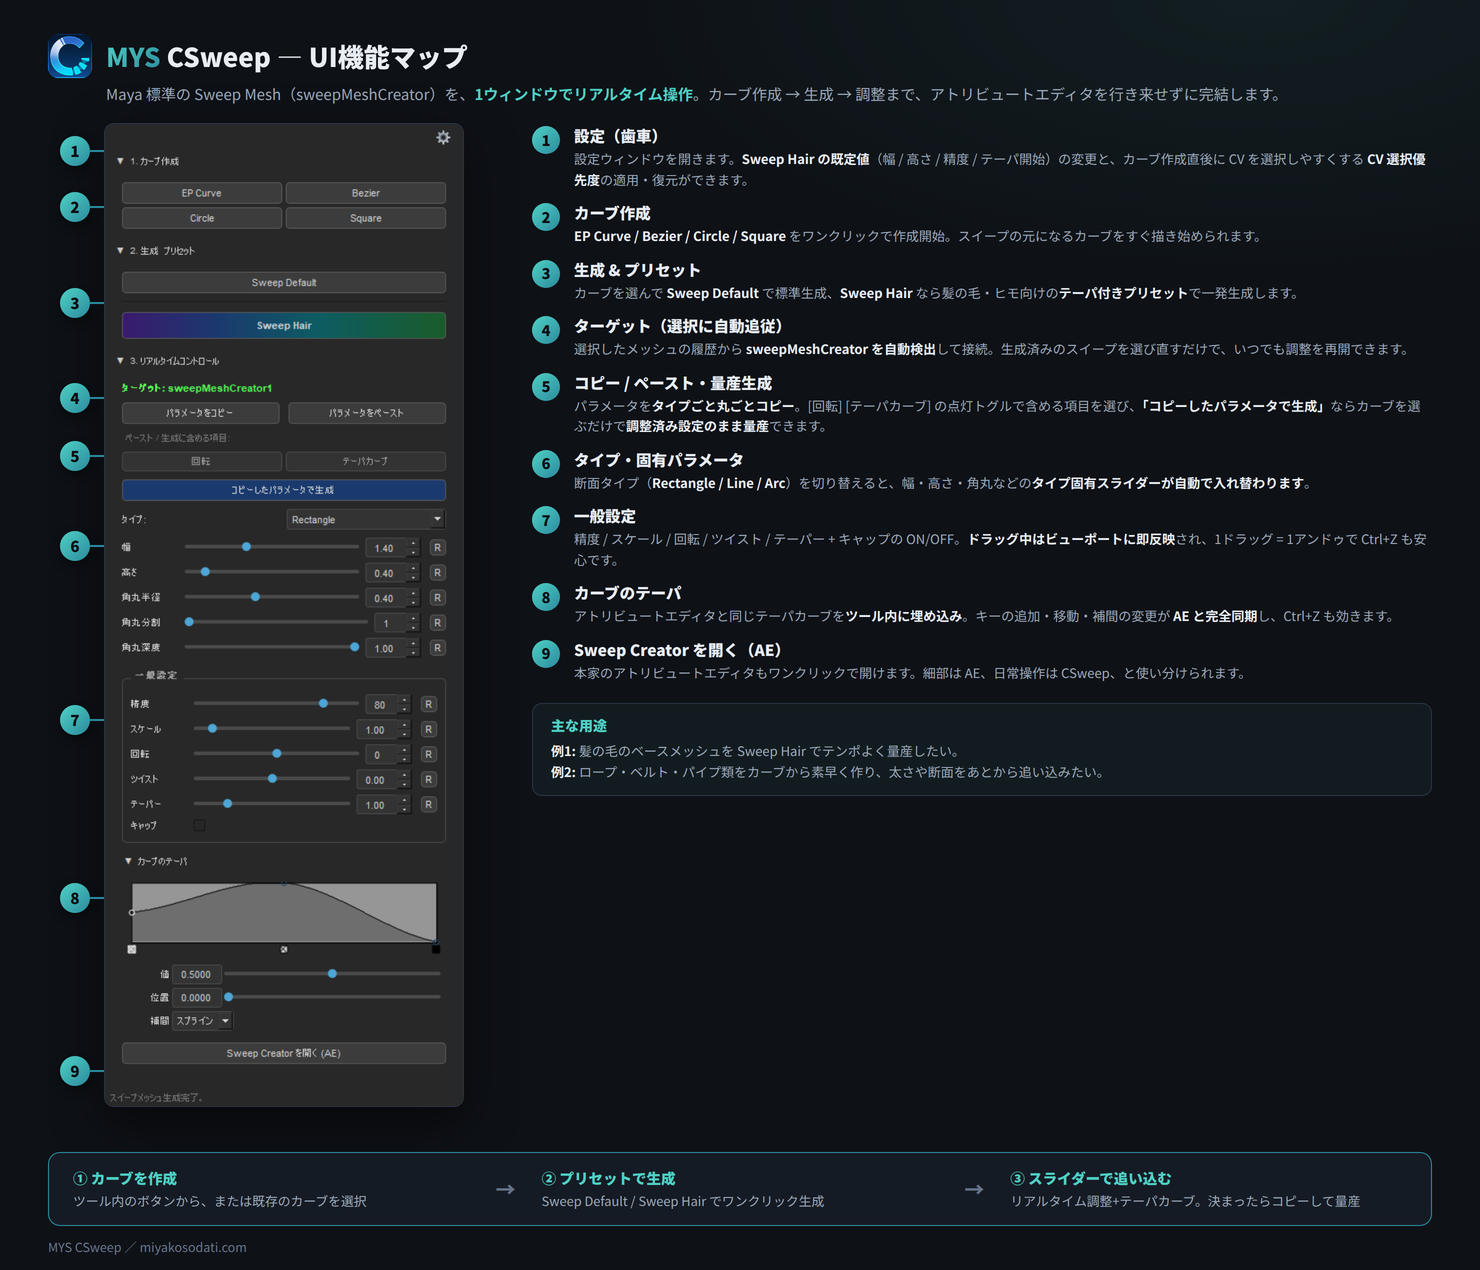The width and height of the screenshot is (1480, 1270).
Task: Click the 角丸深度 slider handle
Action: 354,647
